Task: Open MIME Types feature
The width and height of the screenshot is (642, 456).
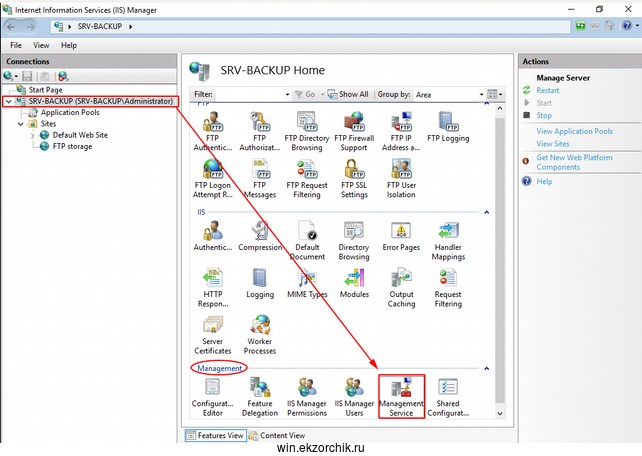Action: (x=307, y=283)
